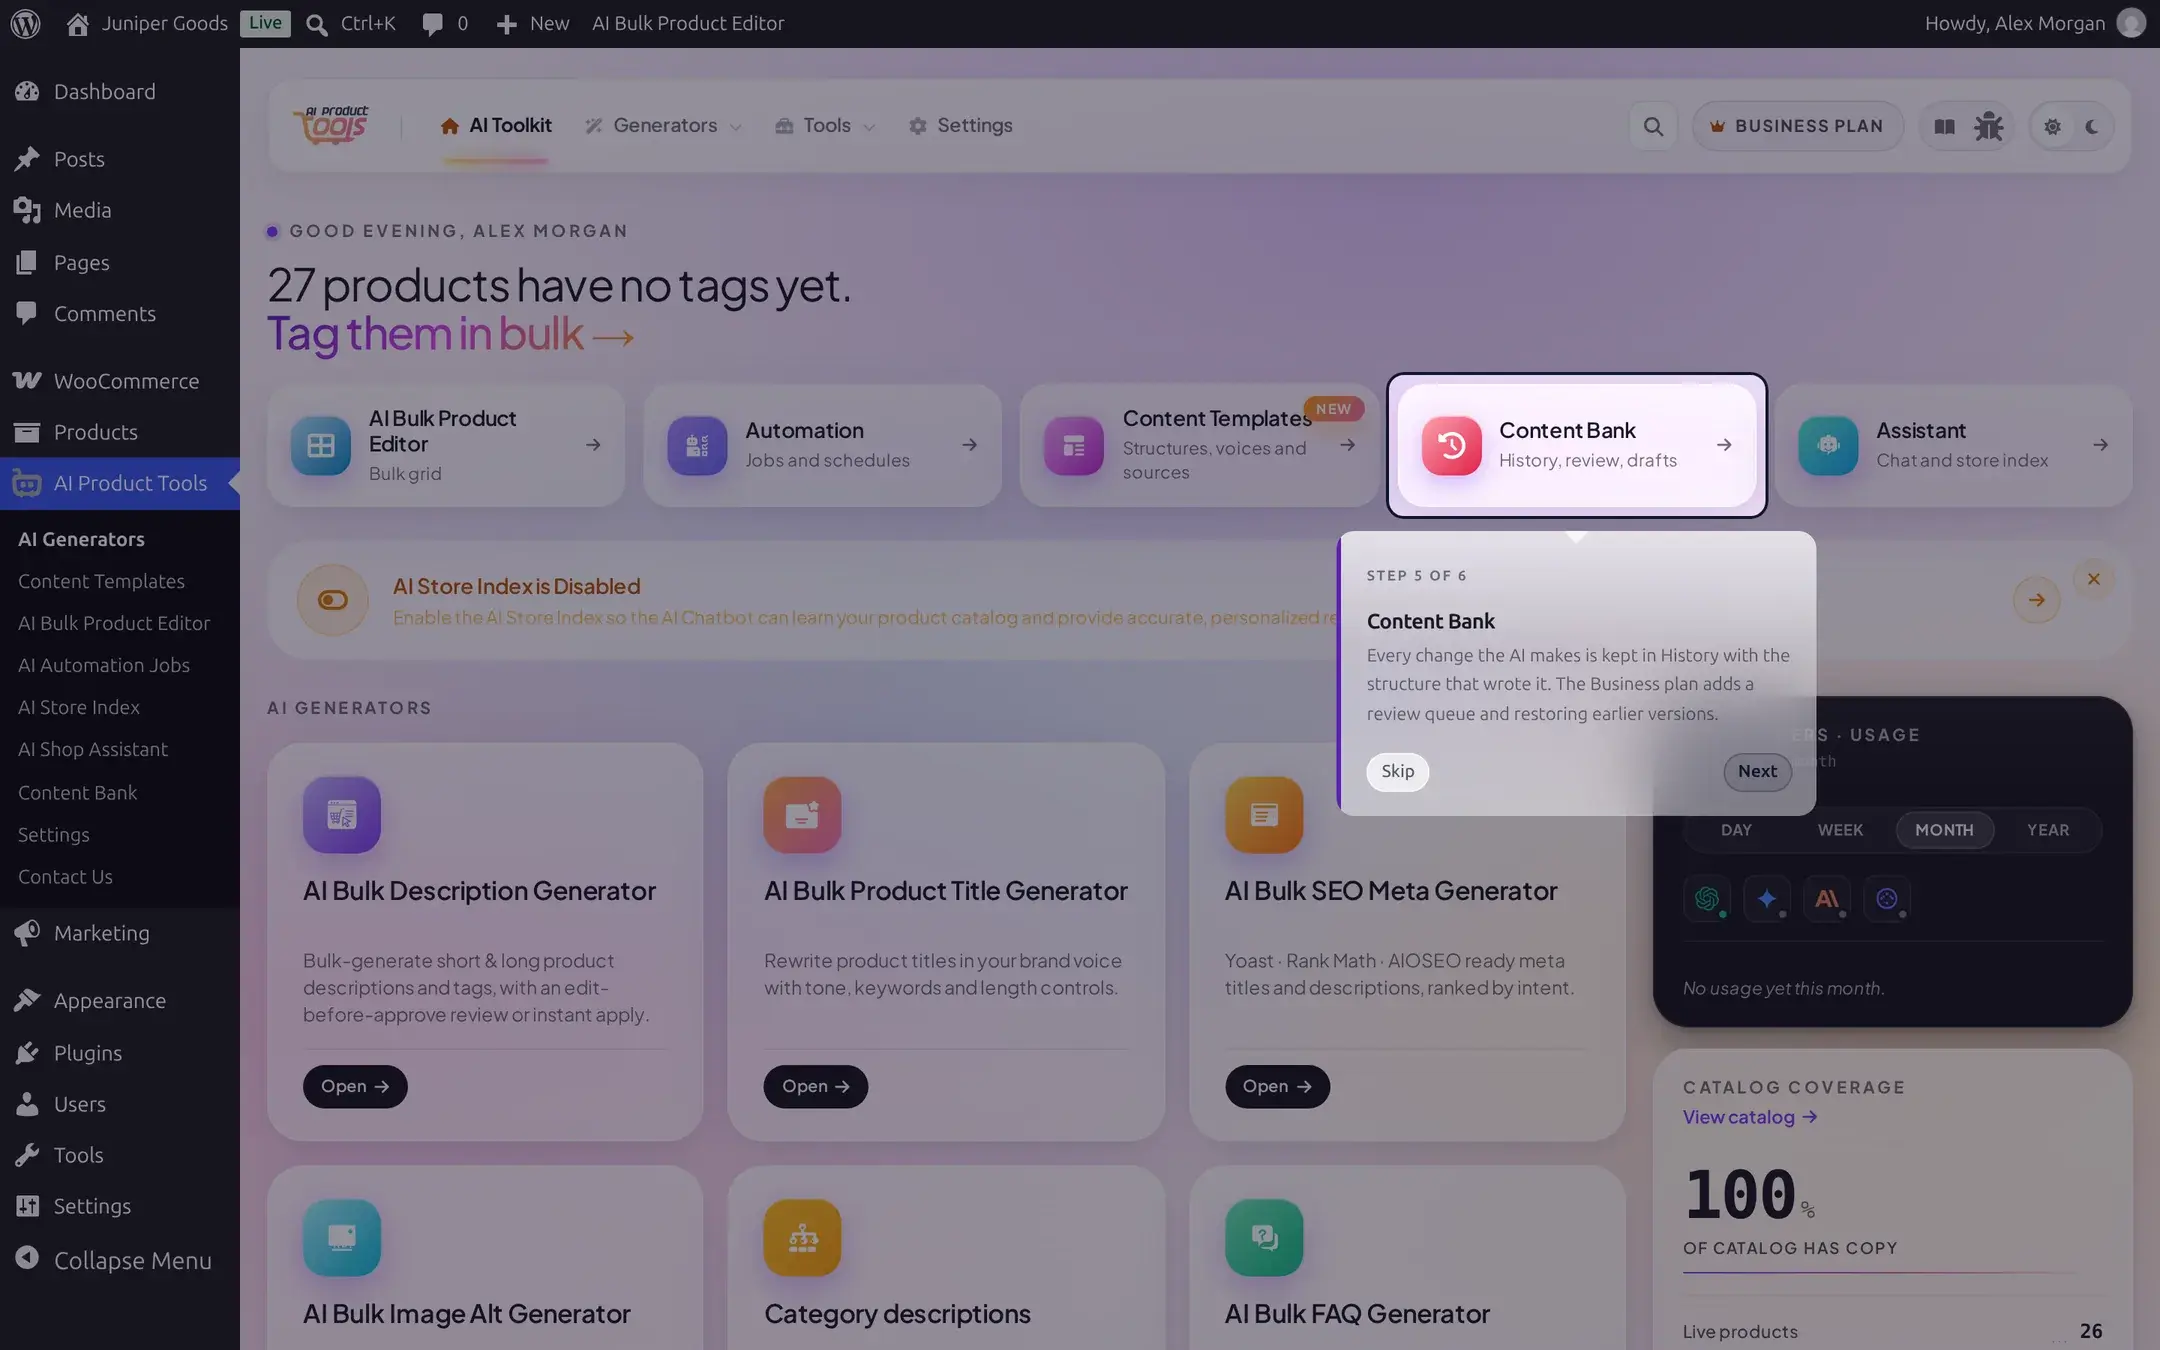Open the Automation card arrow
2160x1350 pixels.
pyautogui.click(x=969, y=445)
